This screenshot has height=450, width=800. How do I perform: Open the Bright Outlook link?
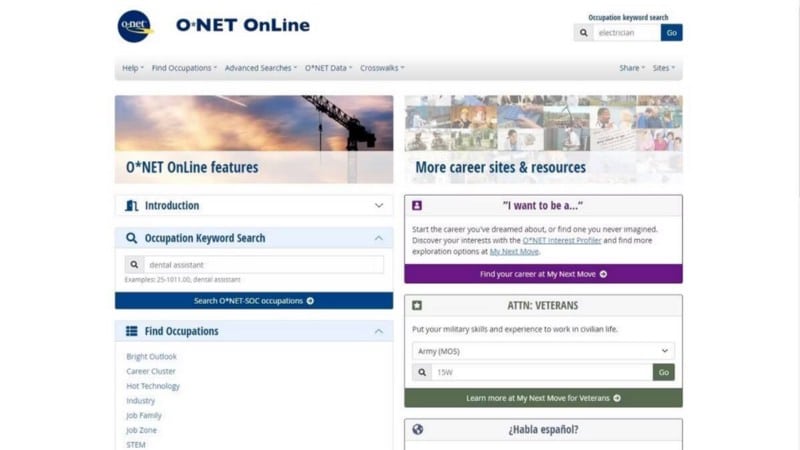(x=152, y=357)
